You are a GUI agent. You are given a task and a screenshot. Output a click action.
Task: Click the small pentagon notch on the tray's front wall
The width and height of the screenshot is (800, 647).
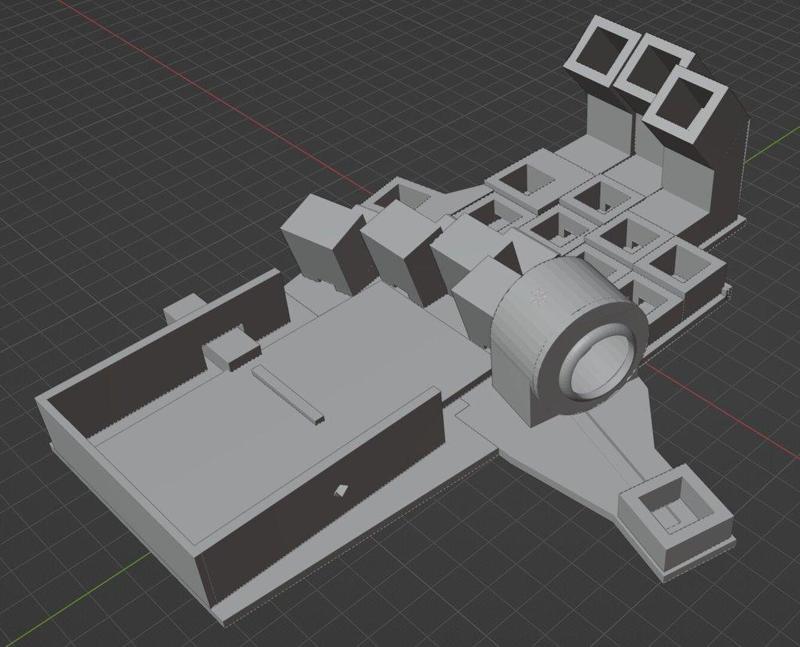[x=341, y=491]
